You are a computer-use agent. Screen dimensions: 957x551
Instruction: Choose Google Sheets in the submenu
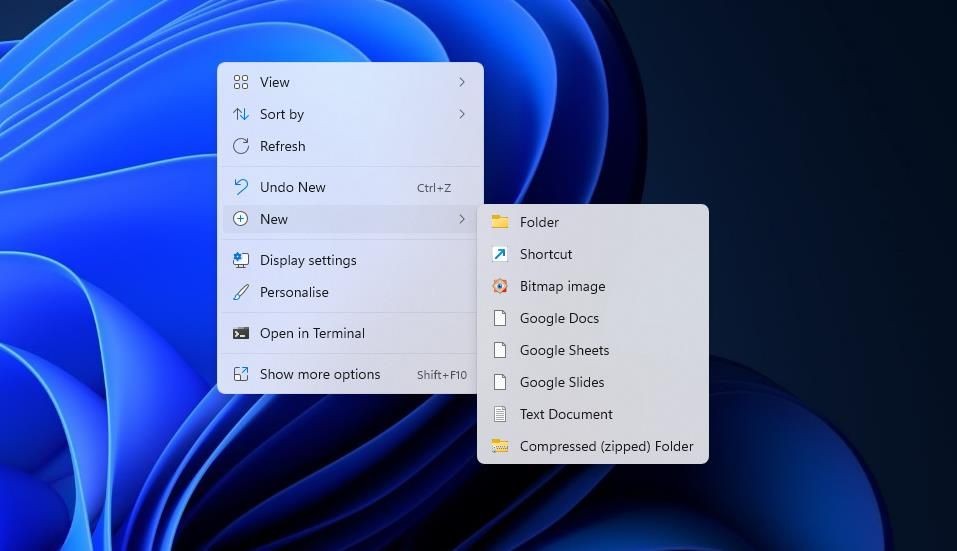click(593, 350)
